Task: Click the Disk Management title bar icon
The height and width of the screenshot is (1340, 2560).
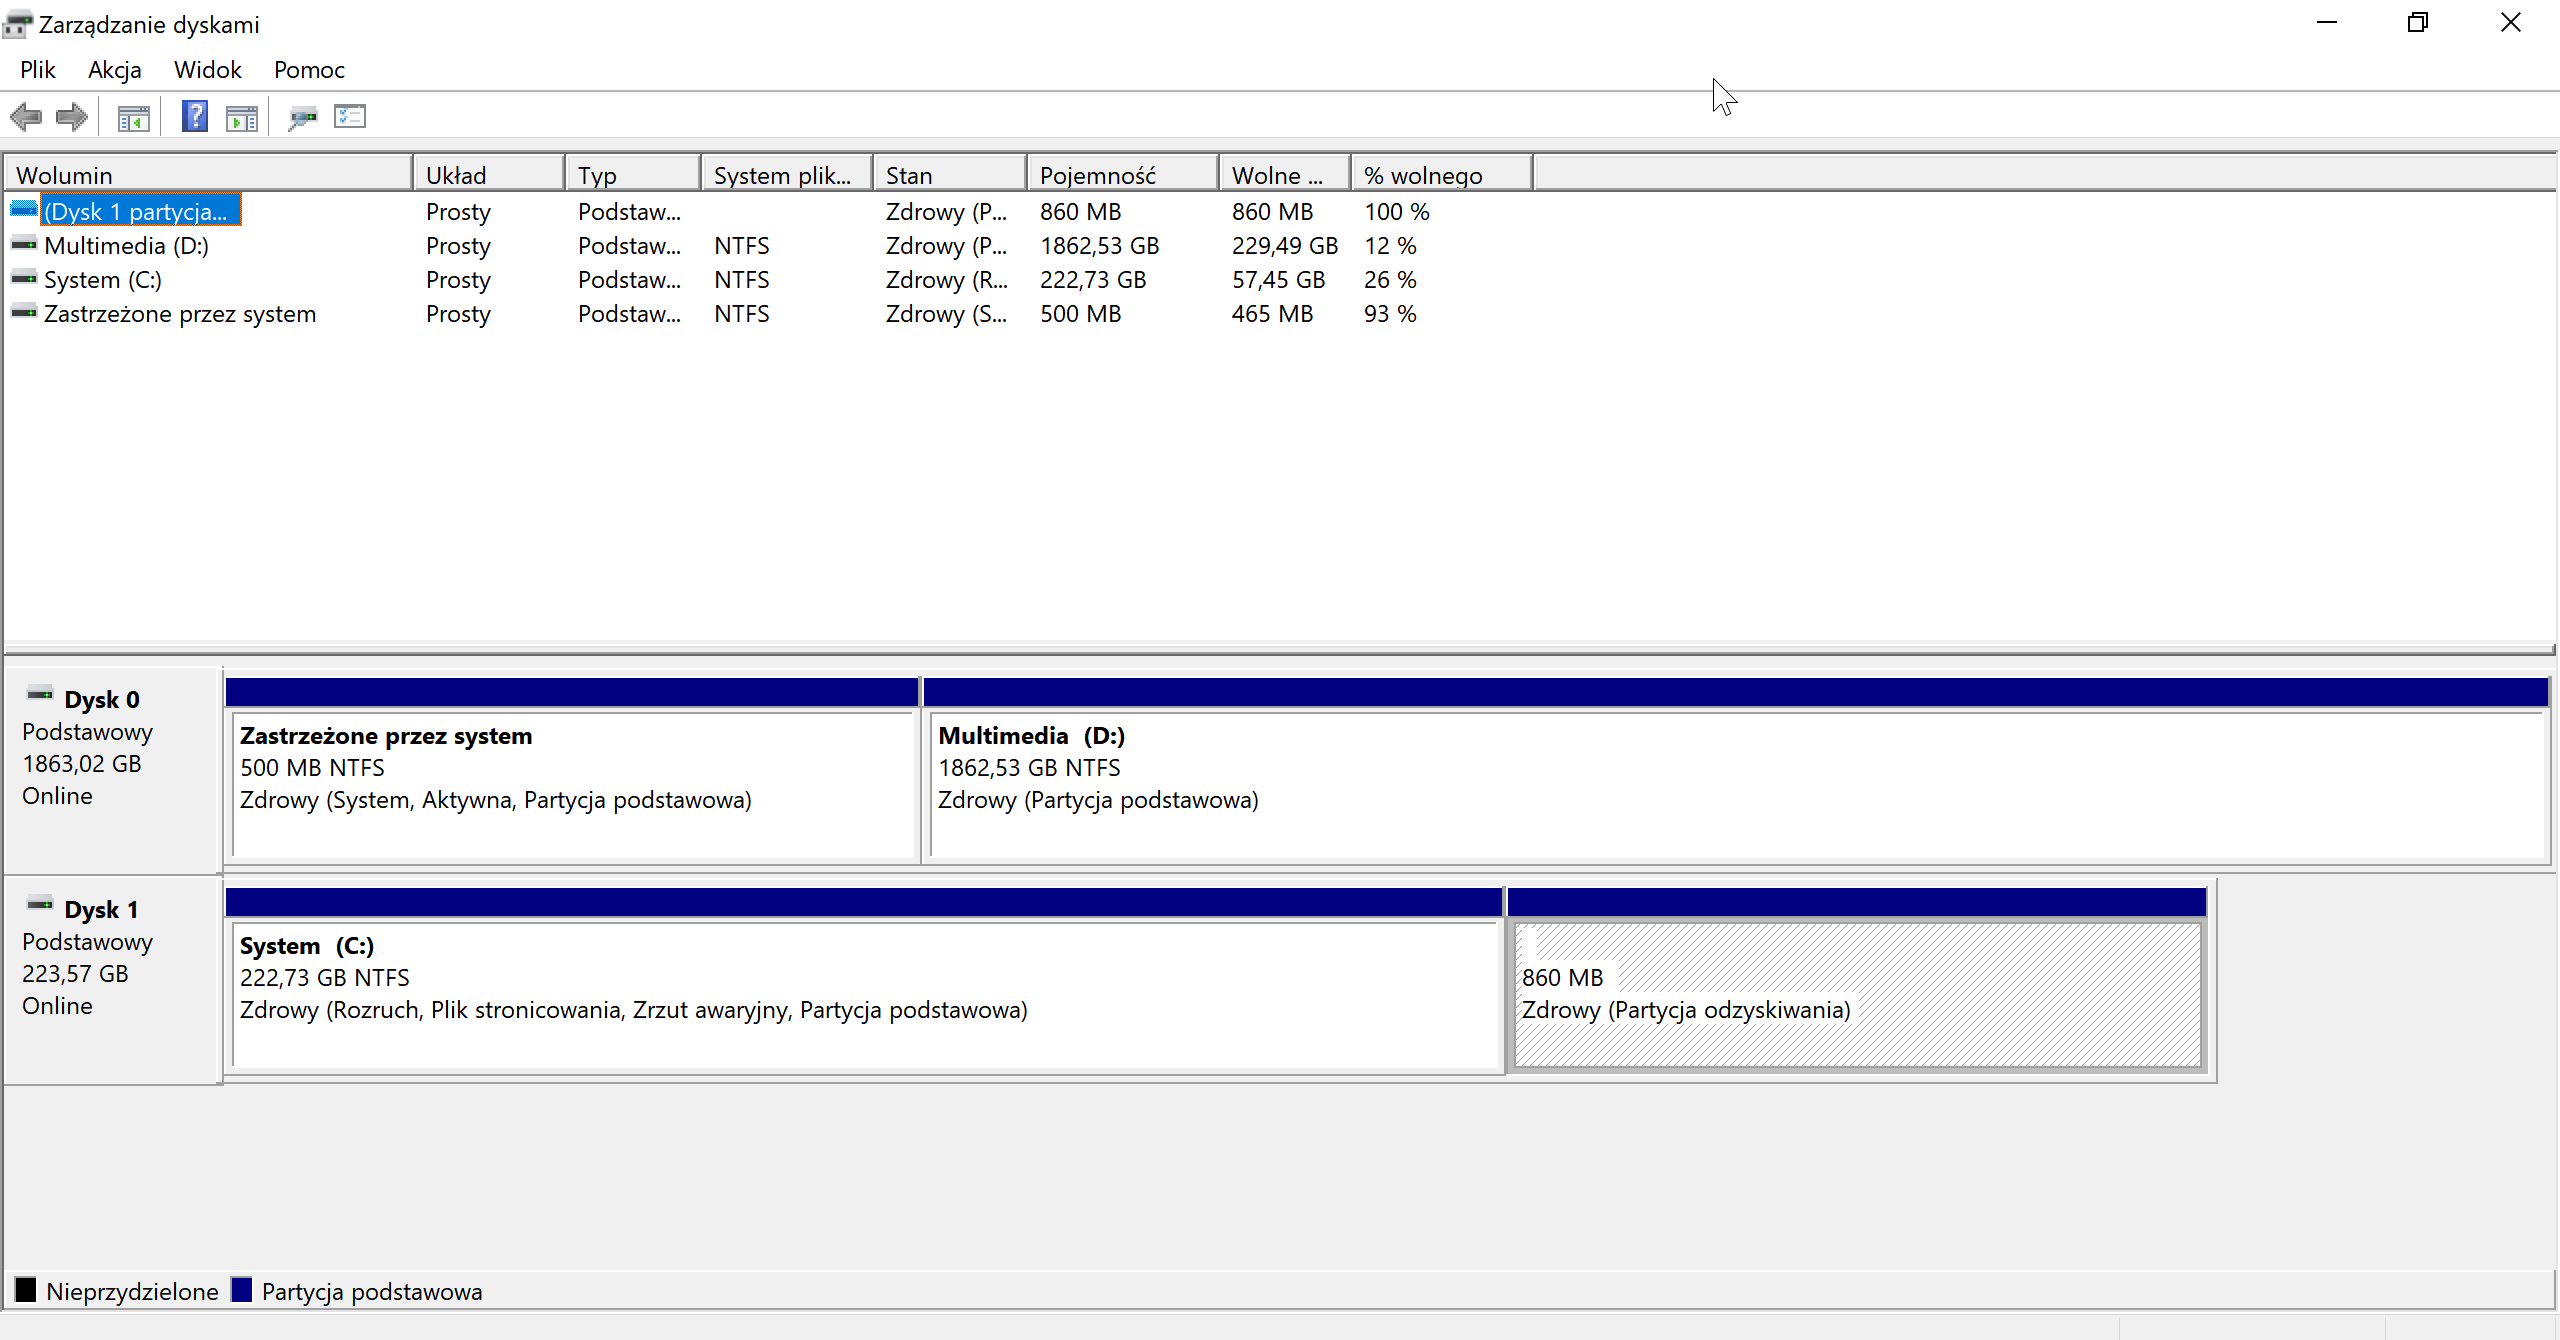Action: (x=17, y=24)
